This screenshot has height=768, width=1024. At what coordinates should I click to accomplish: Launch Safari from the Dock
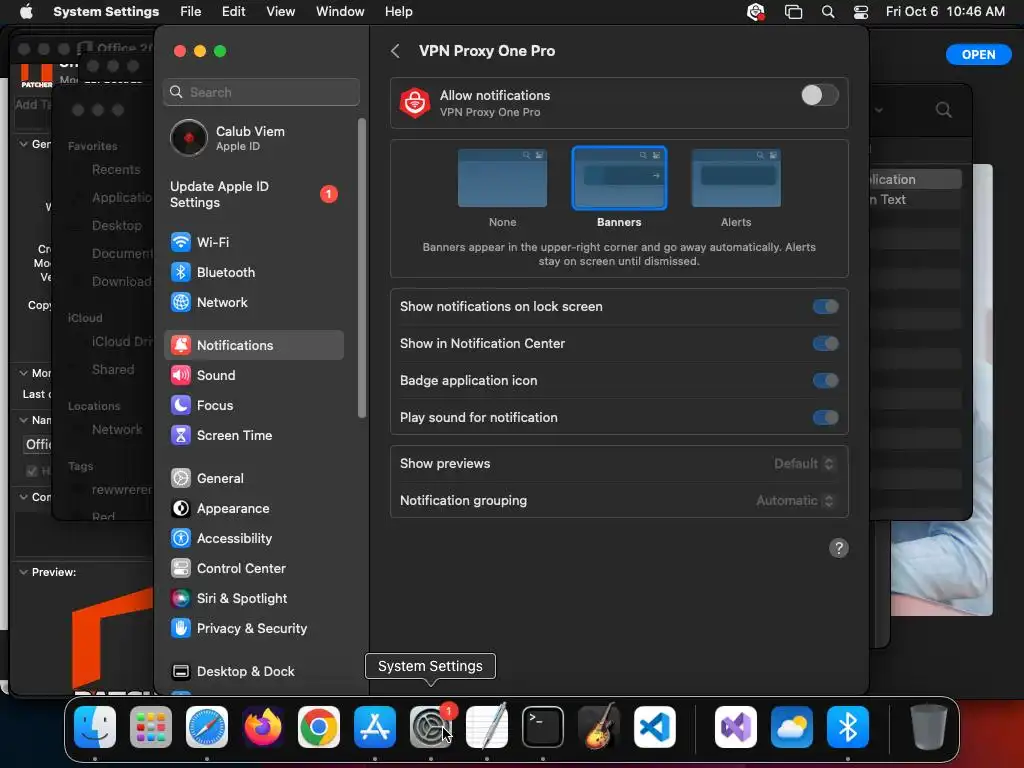[x=207, y=727]
